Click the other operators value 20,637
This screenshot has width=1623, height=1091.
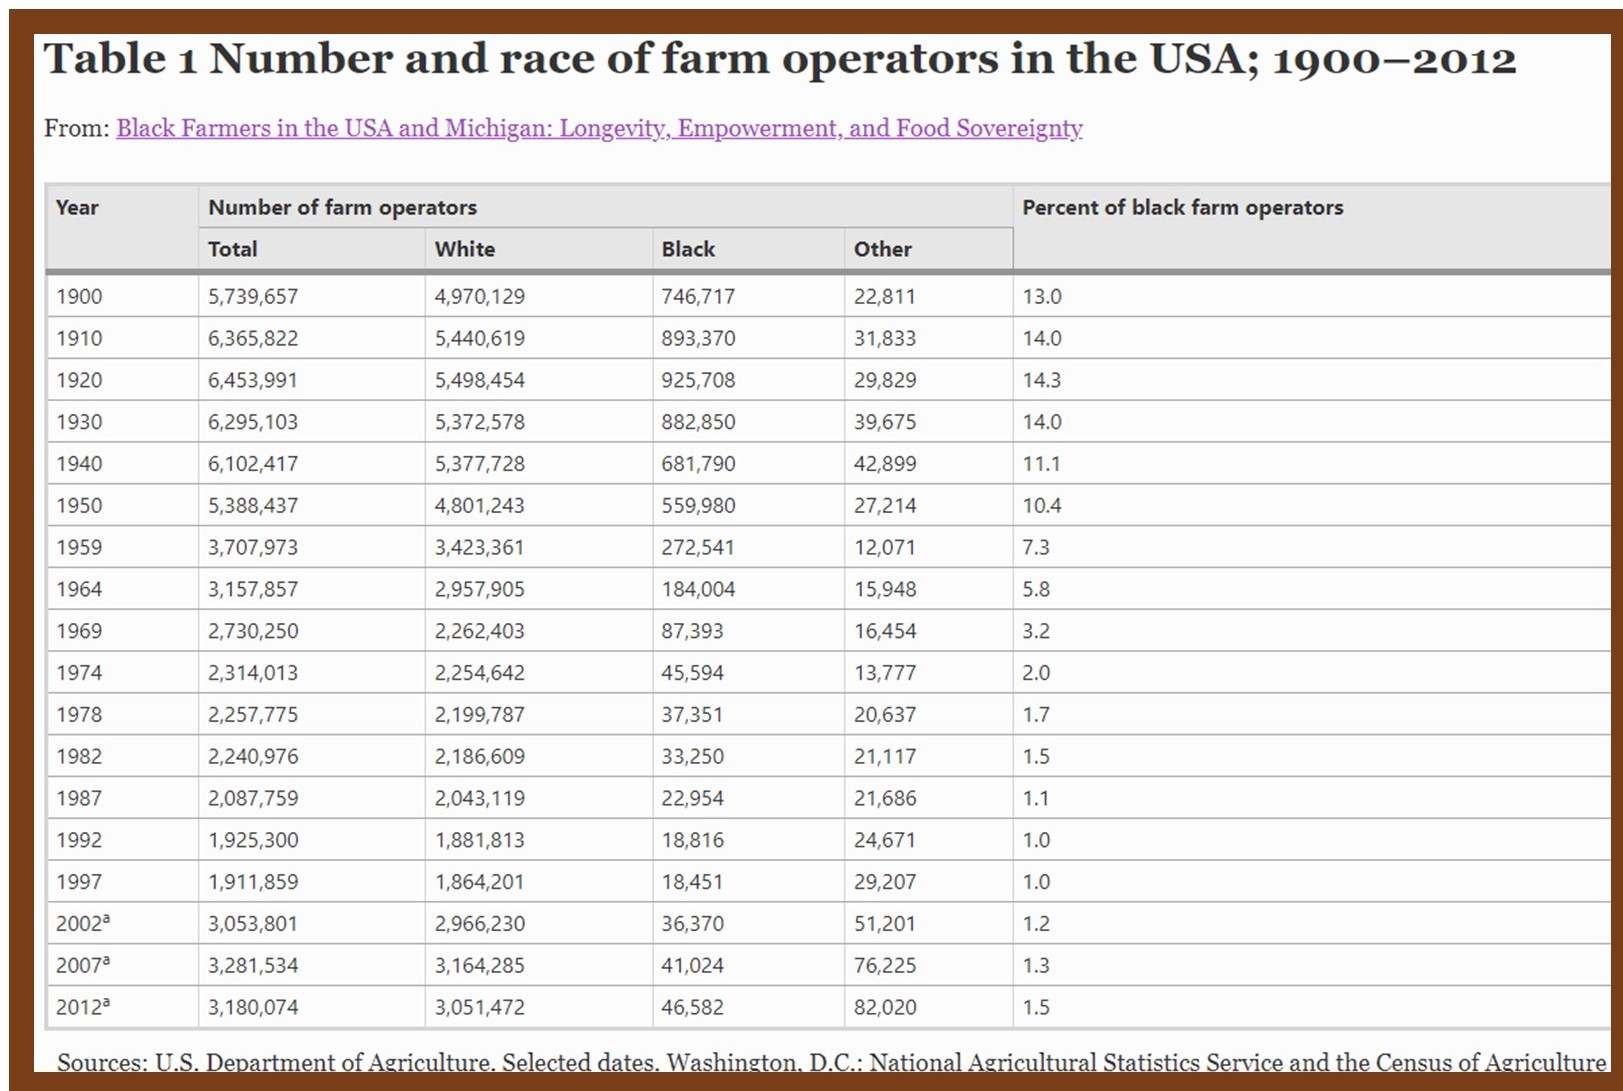tap(884, 715)
